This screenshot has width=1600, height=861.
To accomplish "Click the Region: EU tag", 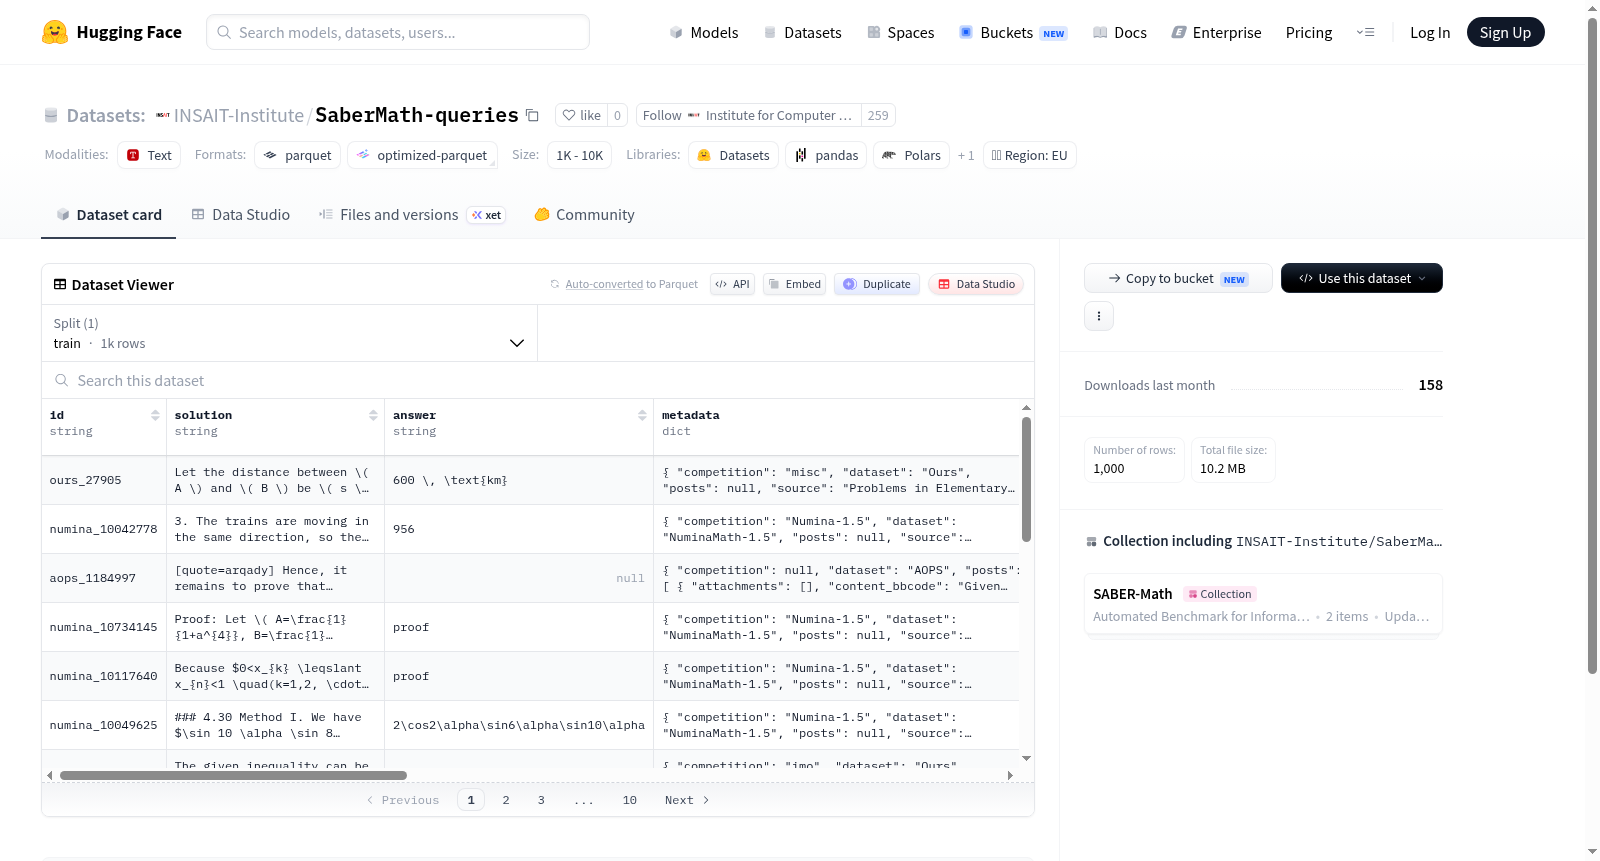I will pos(1030,155).
